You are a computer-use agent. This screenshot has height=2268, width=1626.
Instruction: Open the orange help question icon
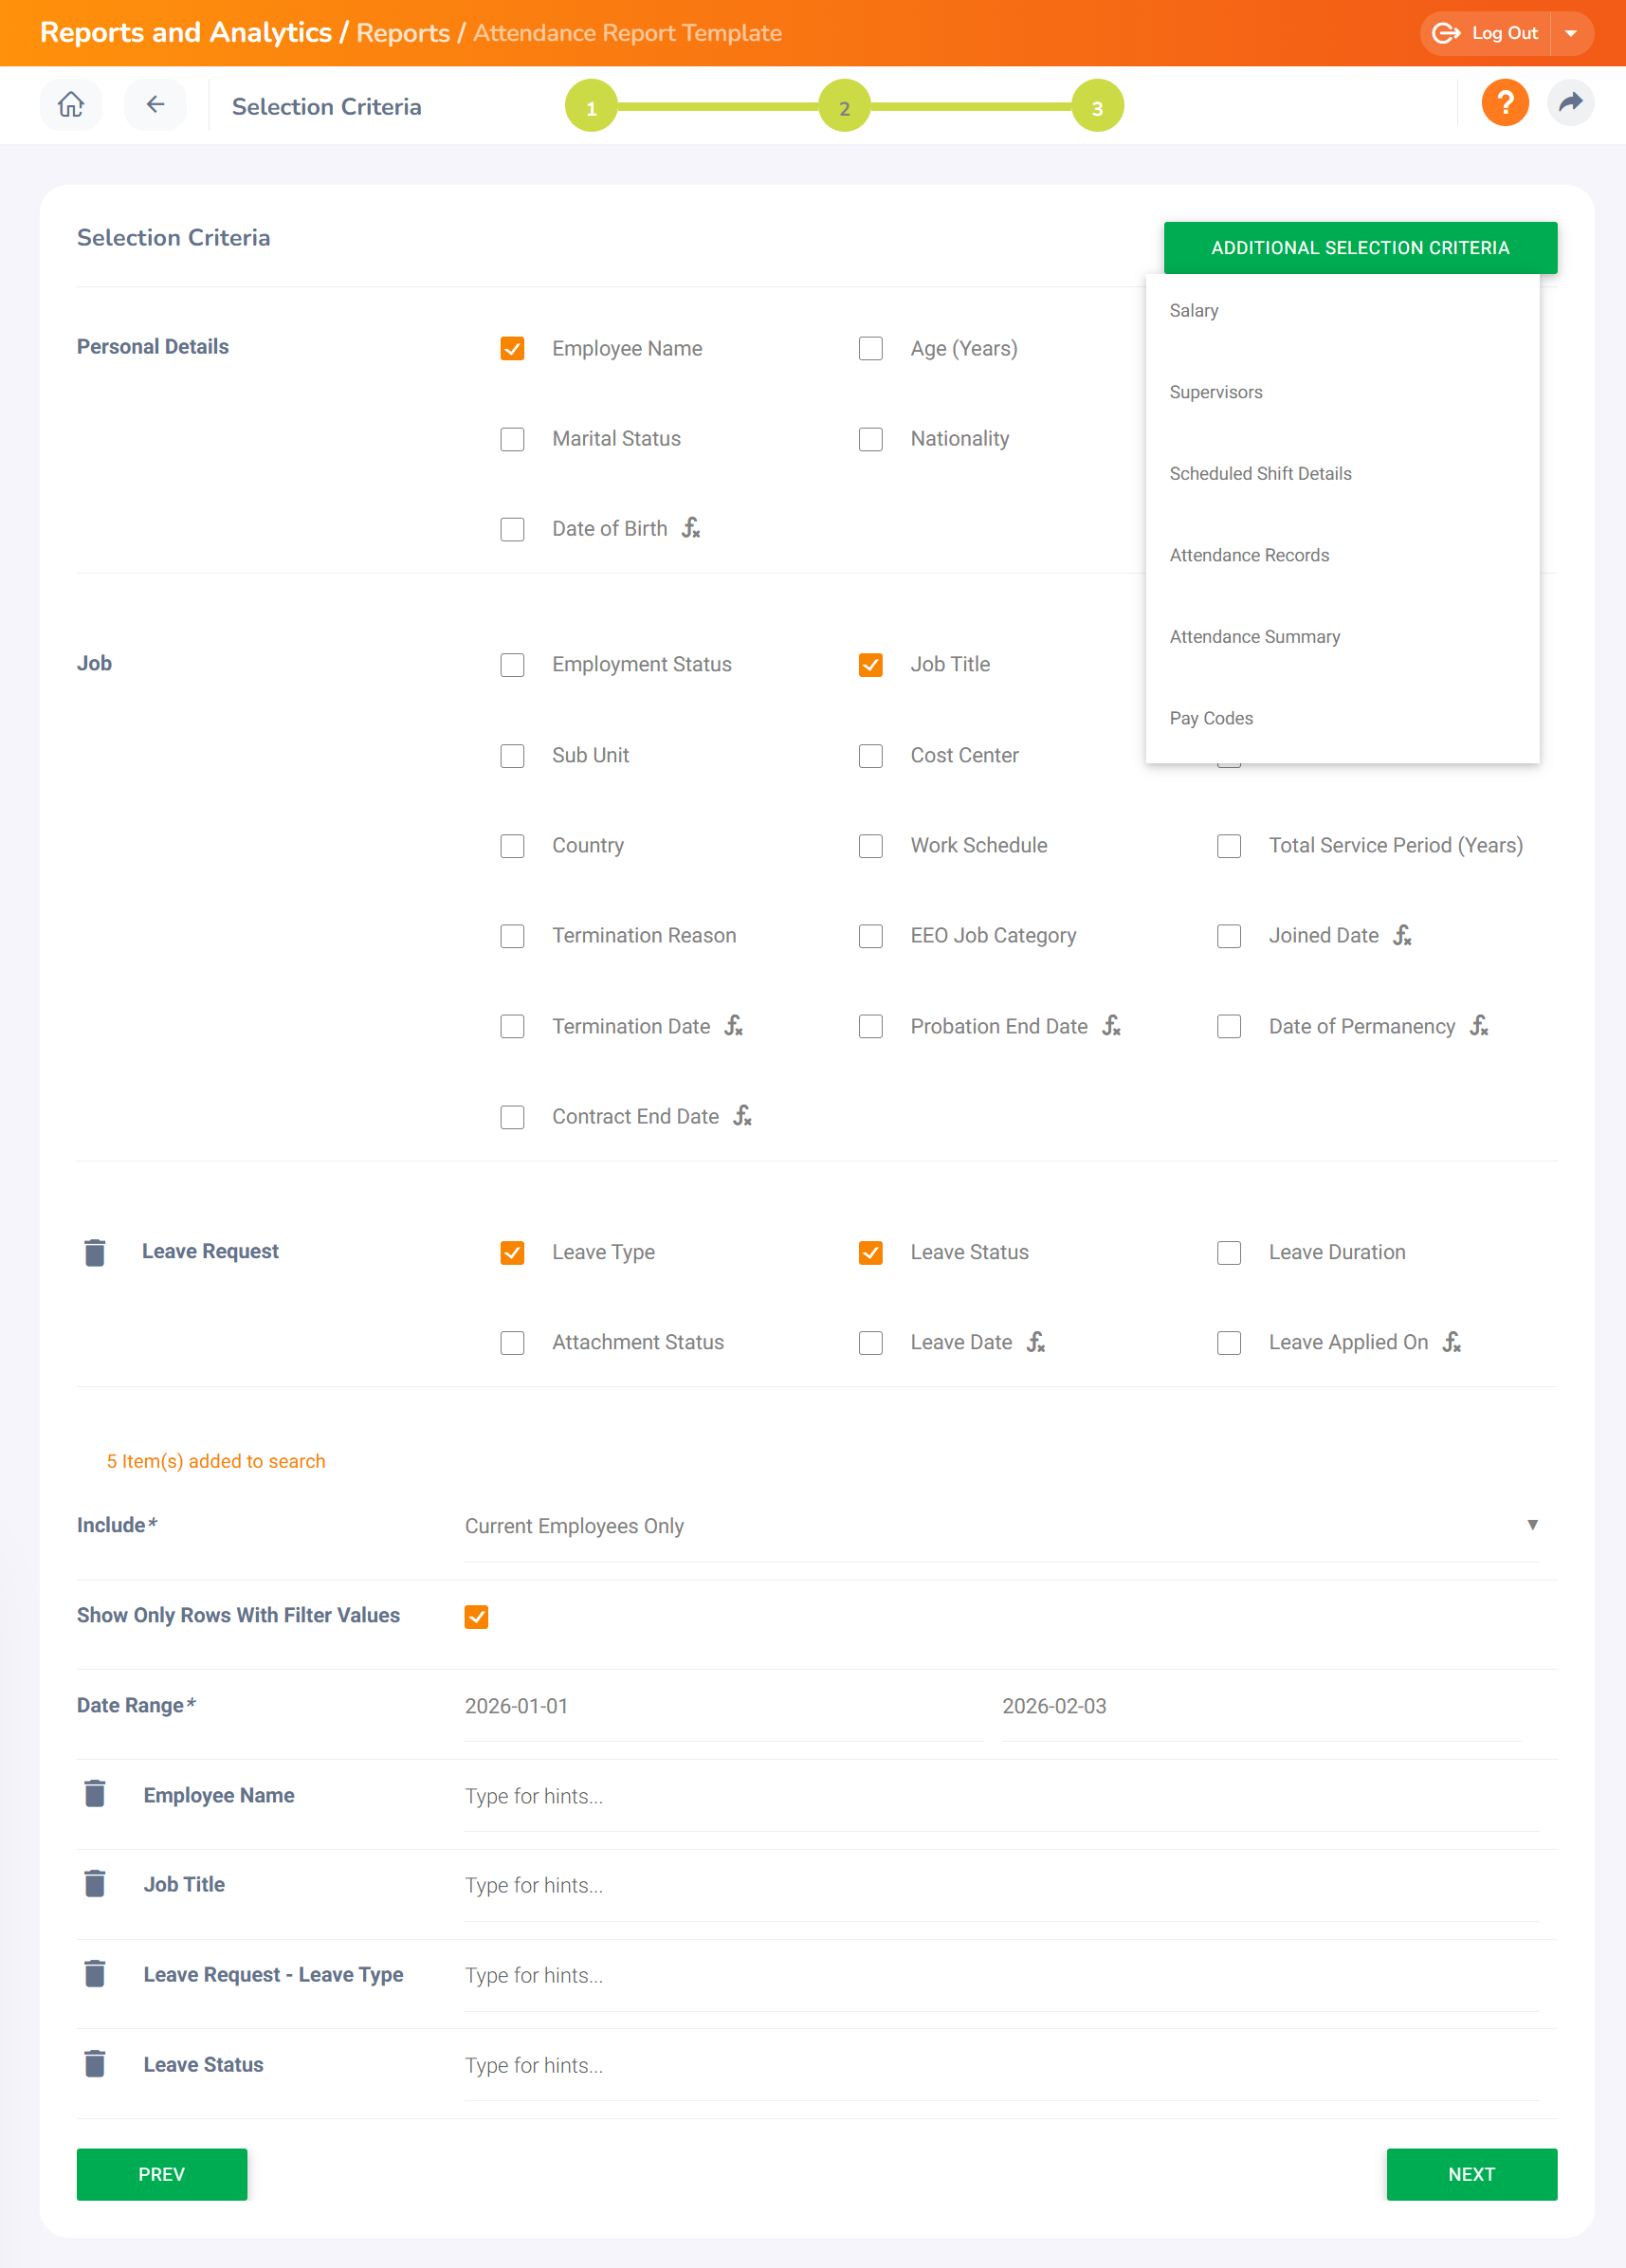(1504, 103)
